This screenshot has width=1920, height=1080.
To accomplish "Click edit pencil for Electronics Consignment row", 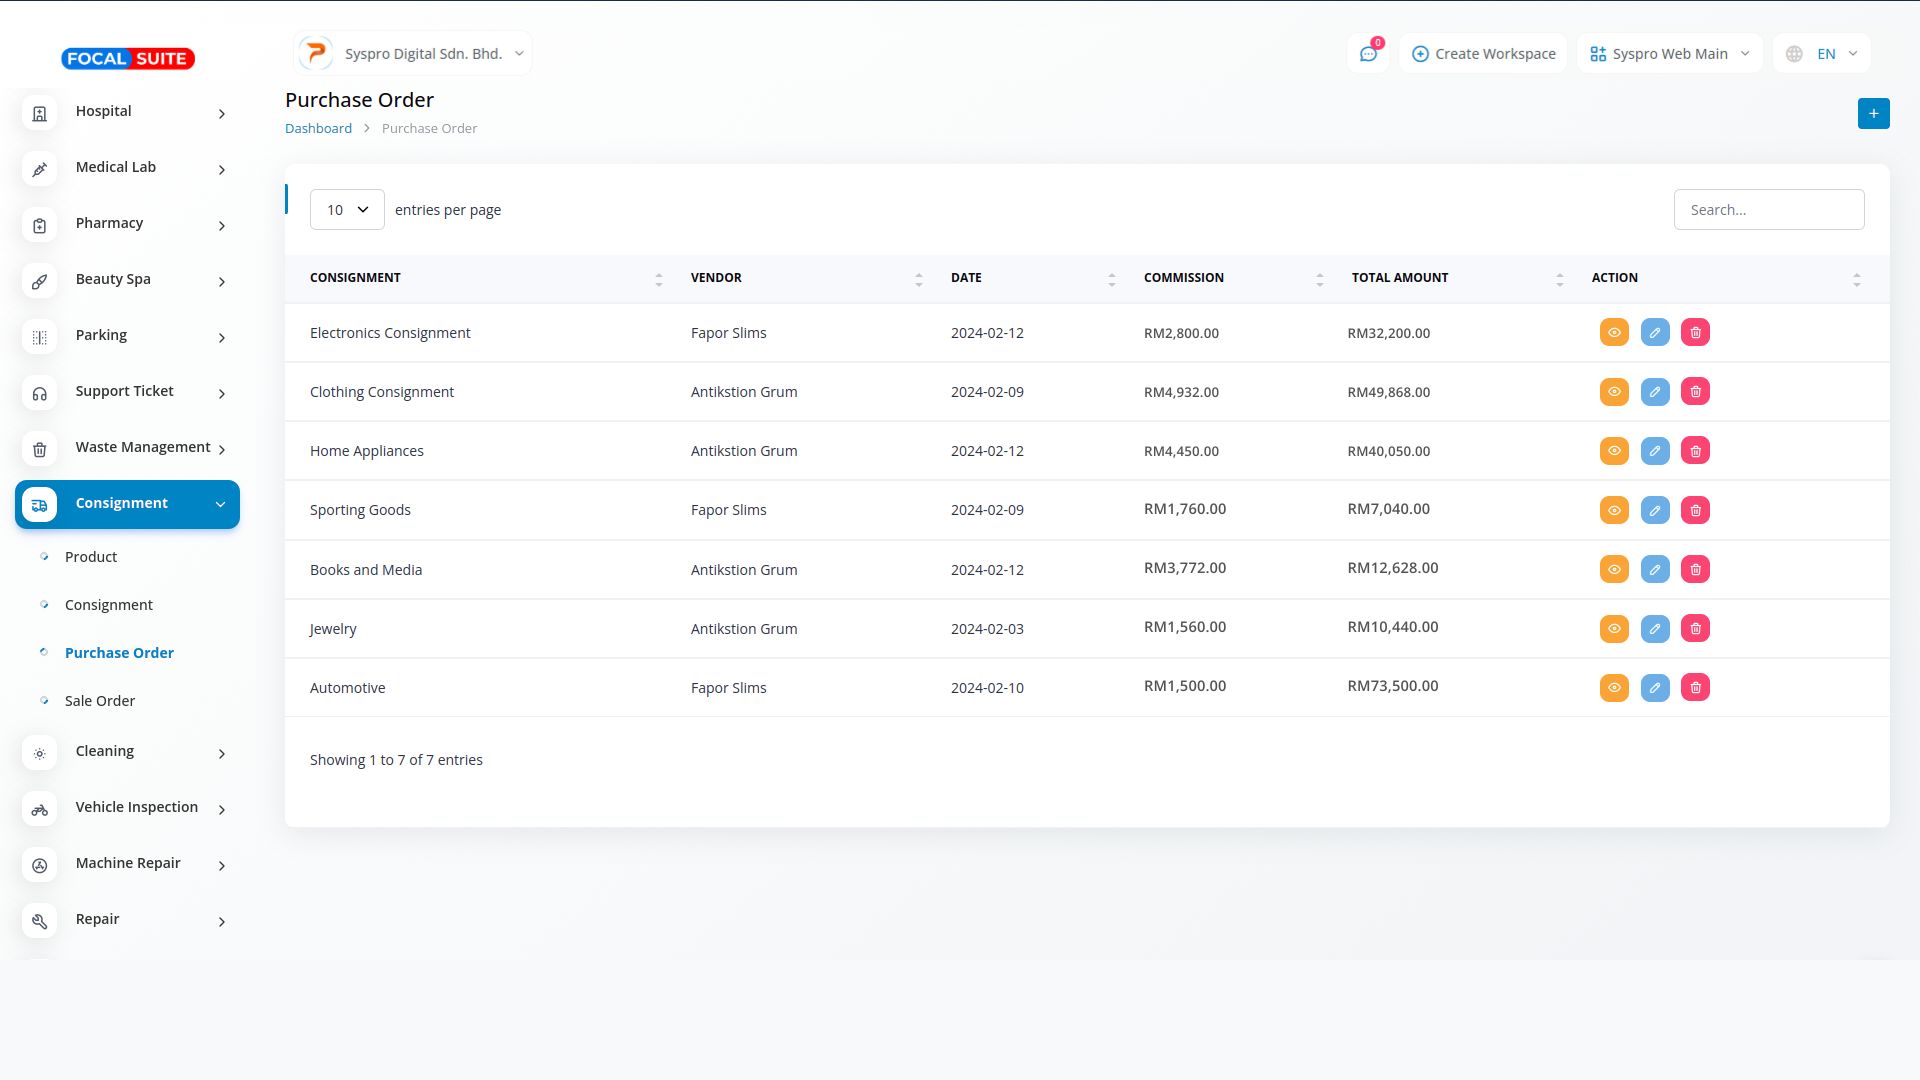I will coord(1654,333).
